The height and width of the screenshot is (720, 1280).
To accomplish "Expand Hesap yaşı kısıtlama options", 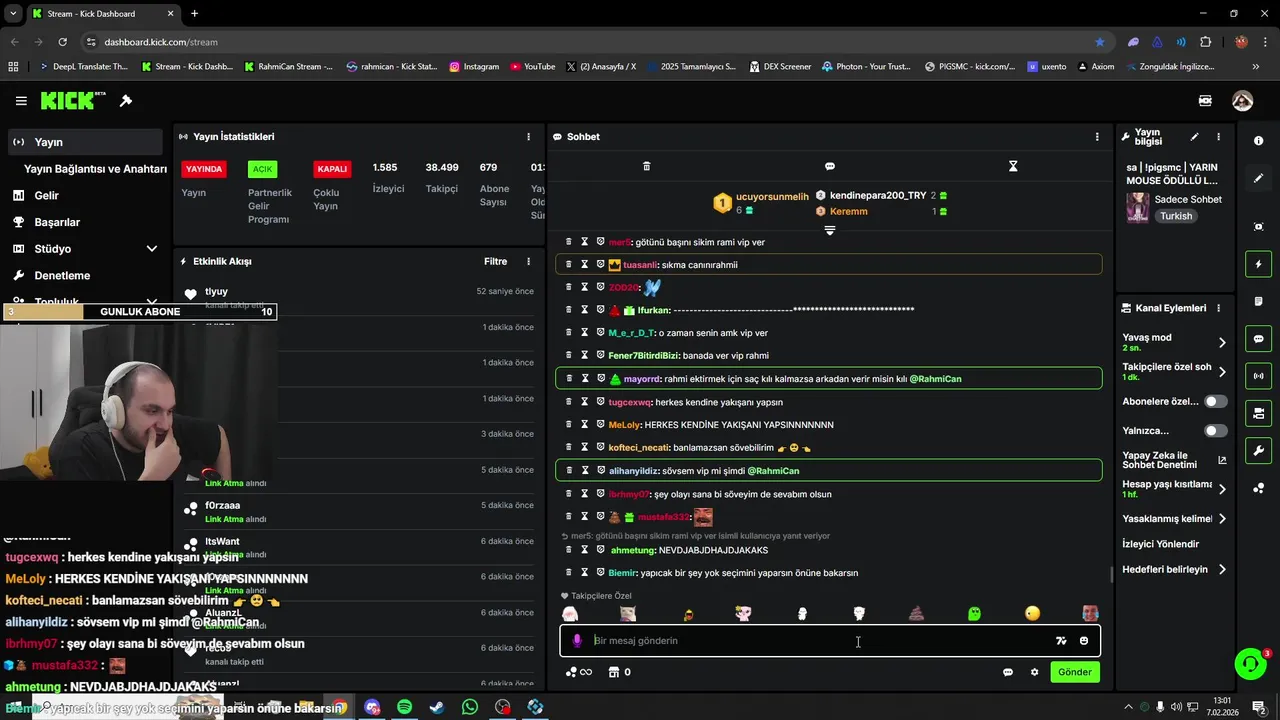I will click(x=1222, y=489).
